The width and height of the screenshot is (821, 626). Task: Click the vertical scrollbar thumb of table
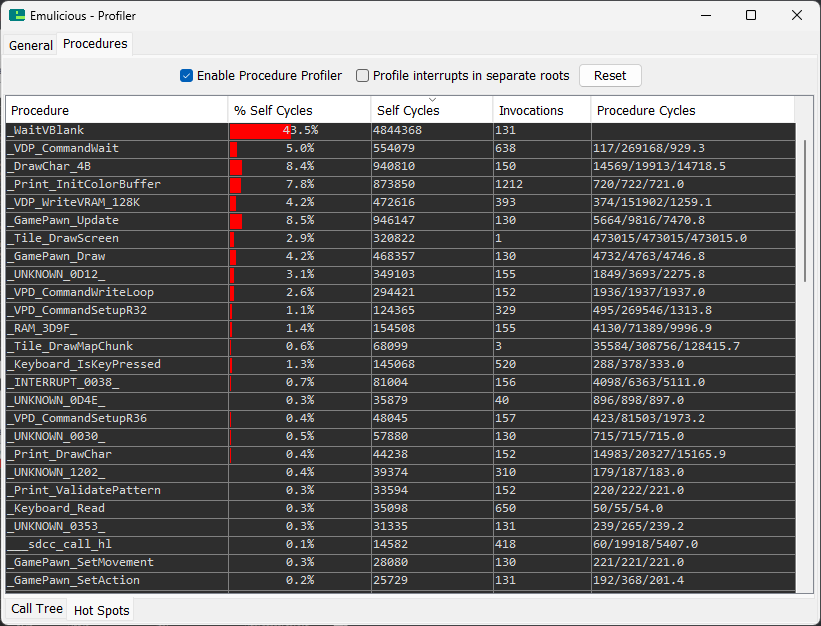[x=805, y=211]
